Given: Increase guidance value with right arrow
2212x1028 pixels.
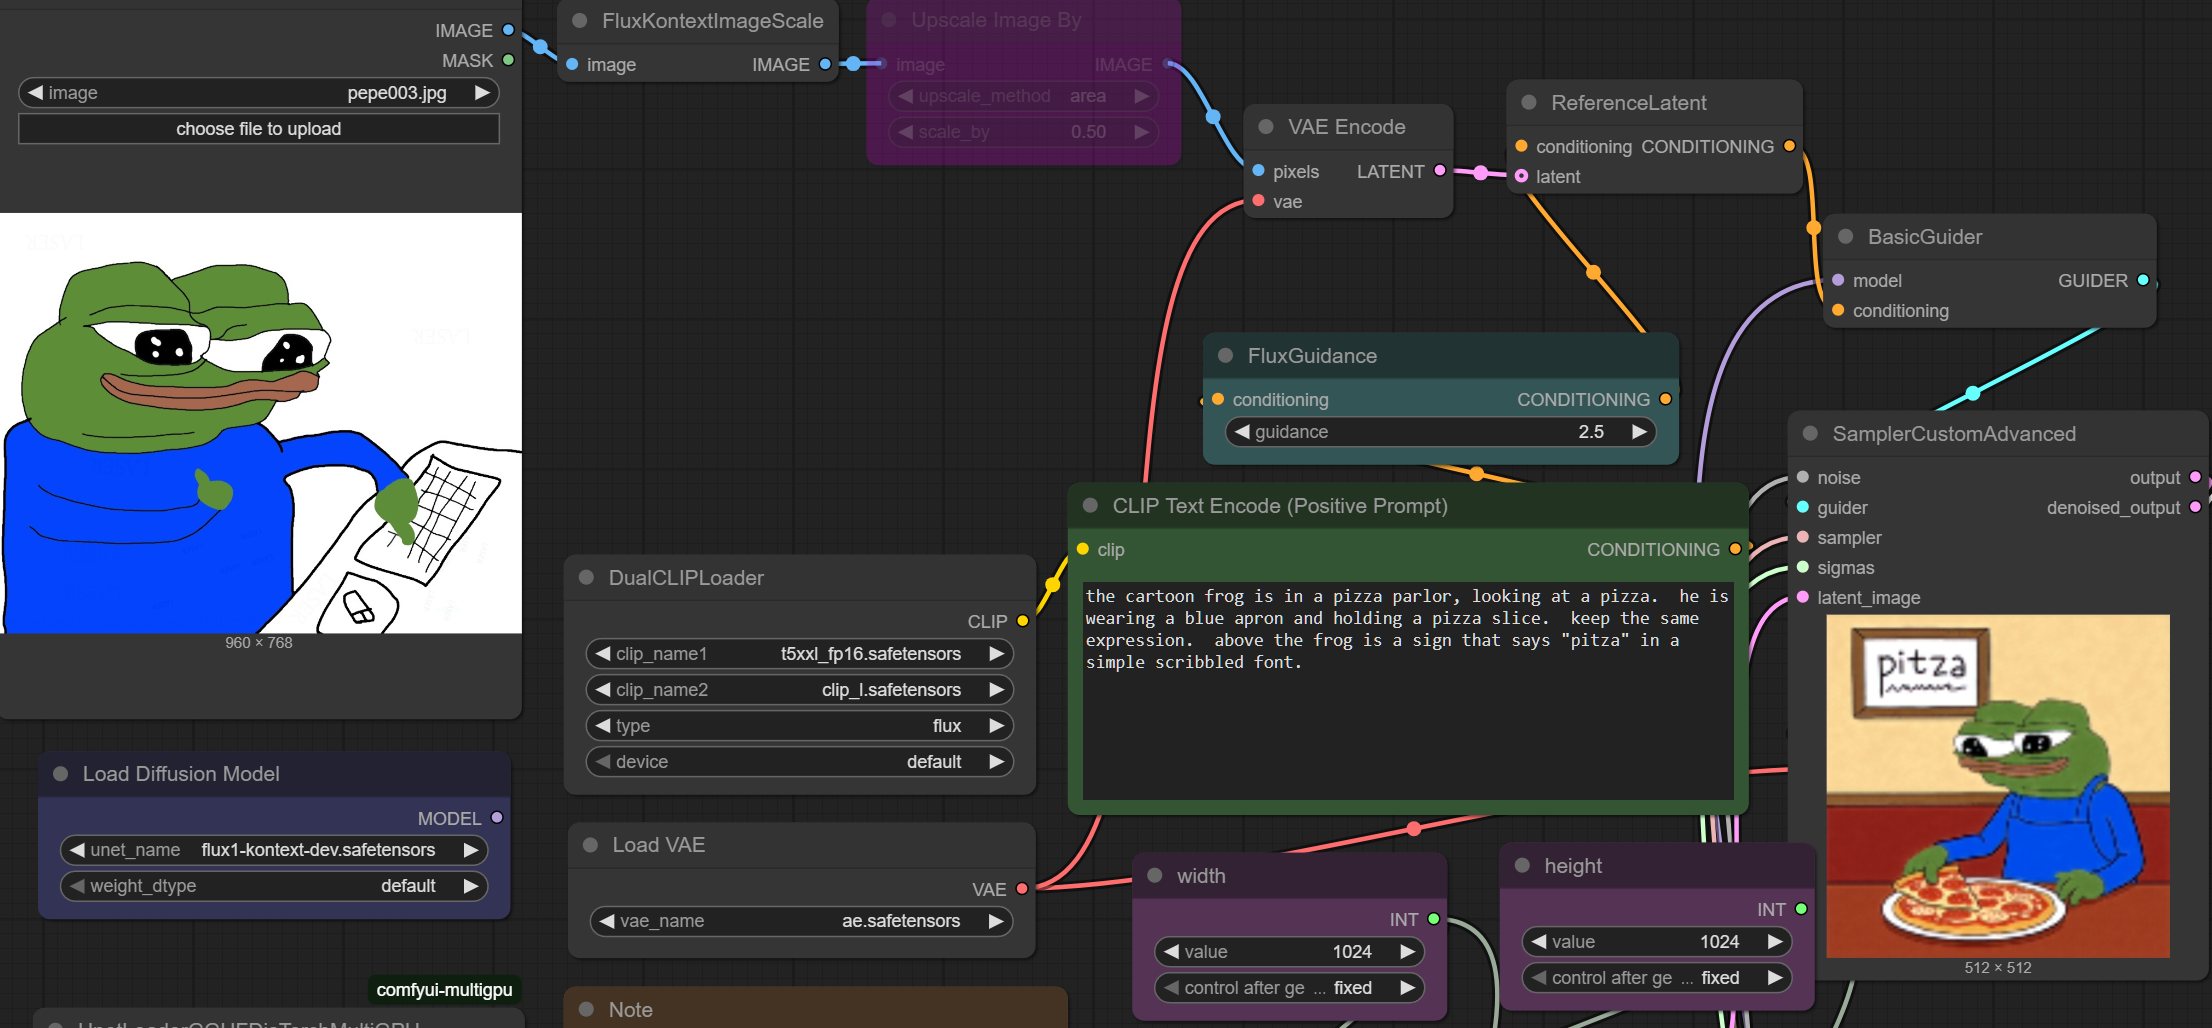Looking at the screenshot, I should click(x=1639, y=431).
